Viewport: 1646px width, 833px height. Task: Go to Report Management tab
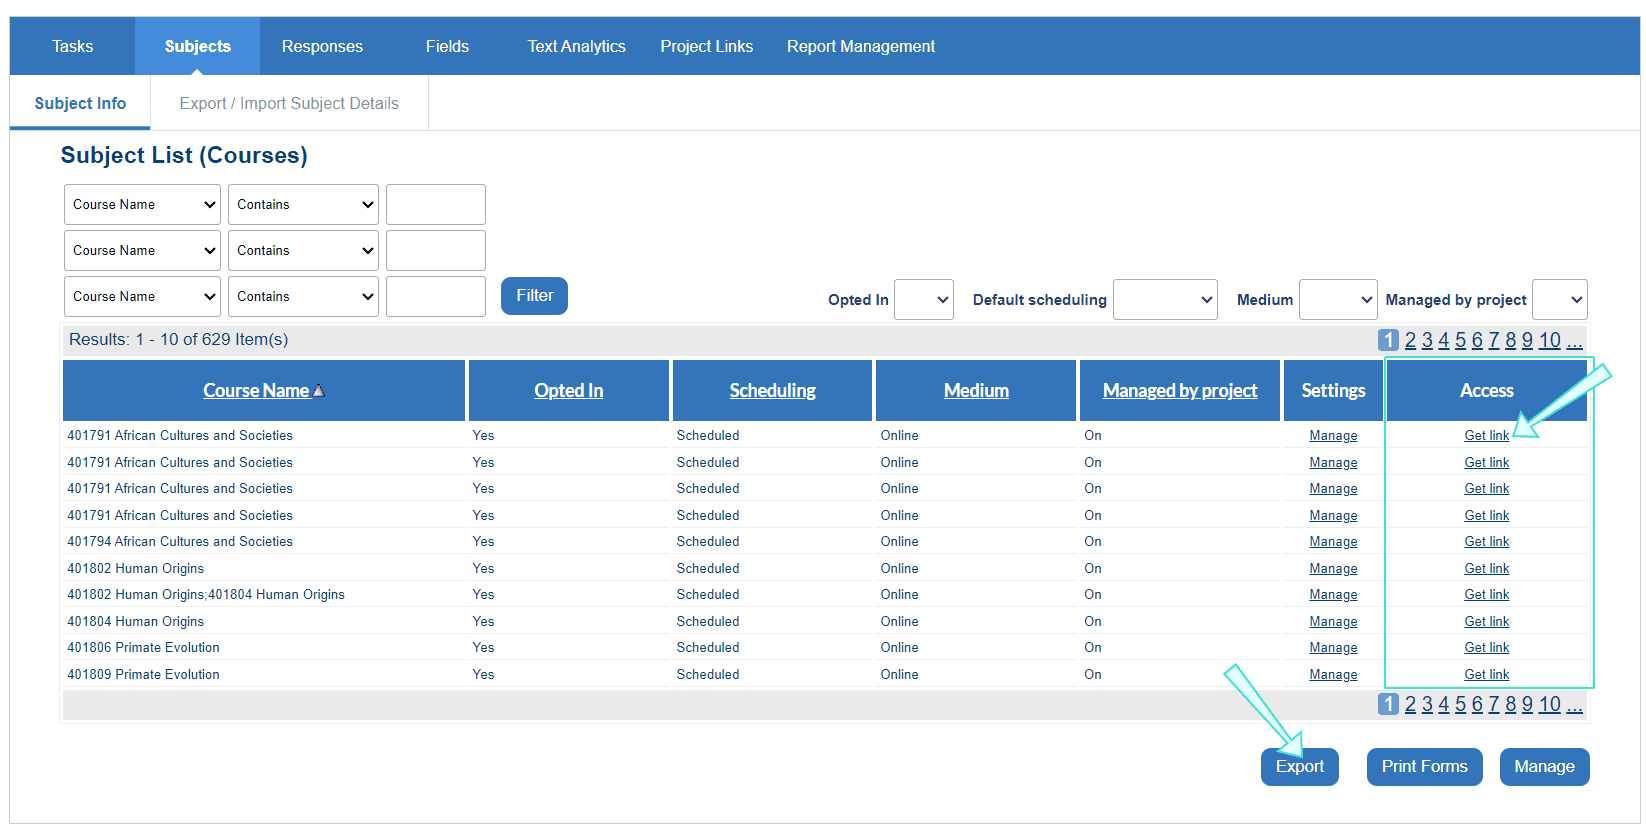[x=860, y=46]
